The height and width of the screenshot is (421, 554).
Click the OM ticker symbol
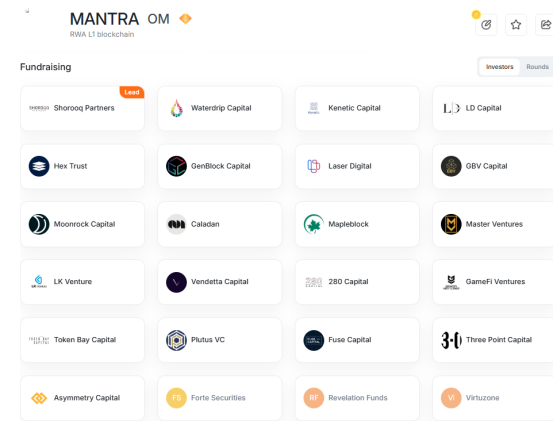[158, 19]
